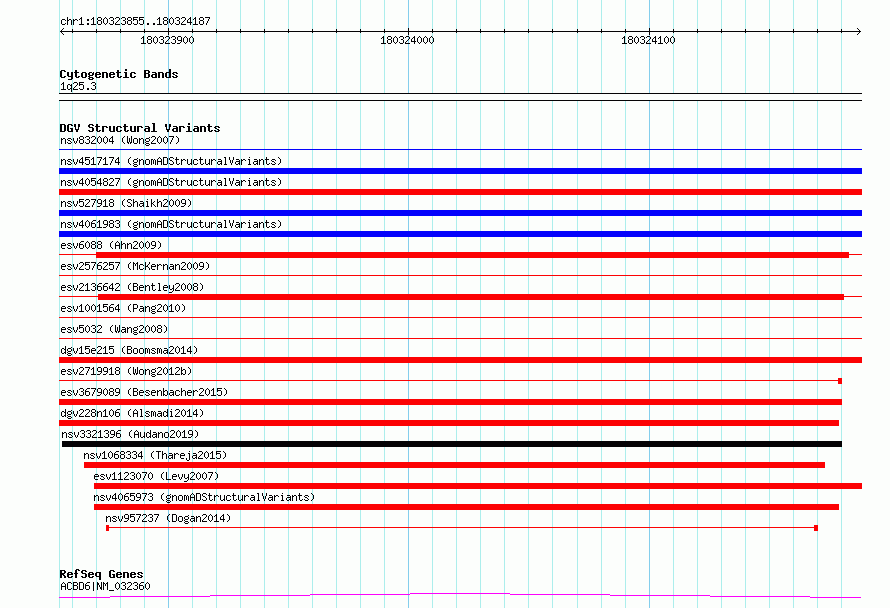Click the left arrow of the ruler

[x=62, y=31]
